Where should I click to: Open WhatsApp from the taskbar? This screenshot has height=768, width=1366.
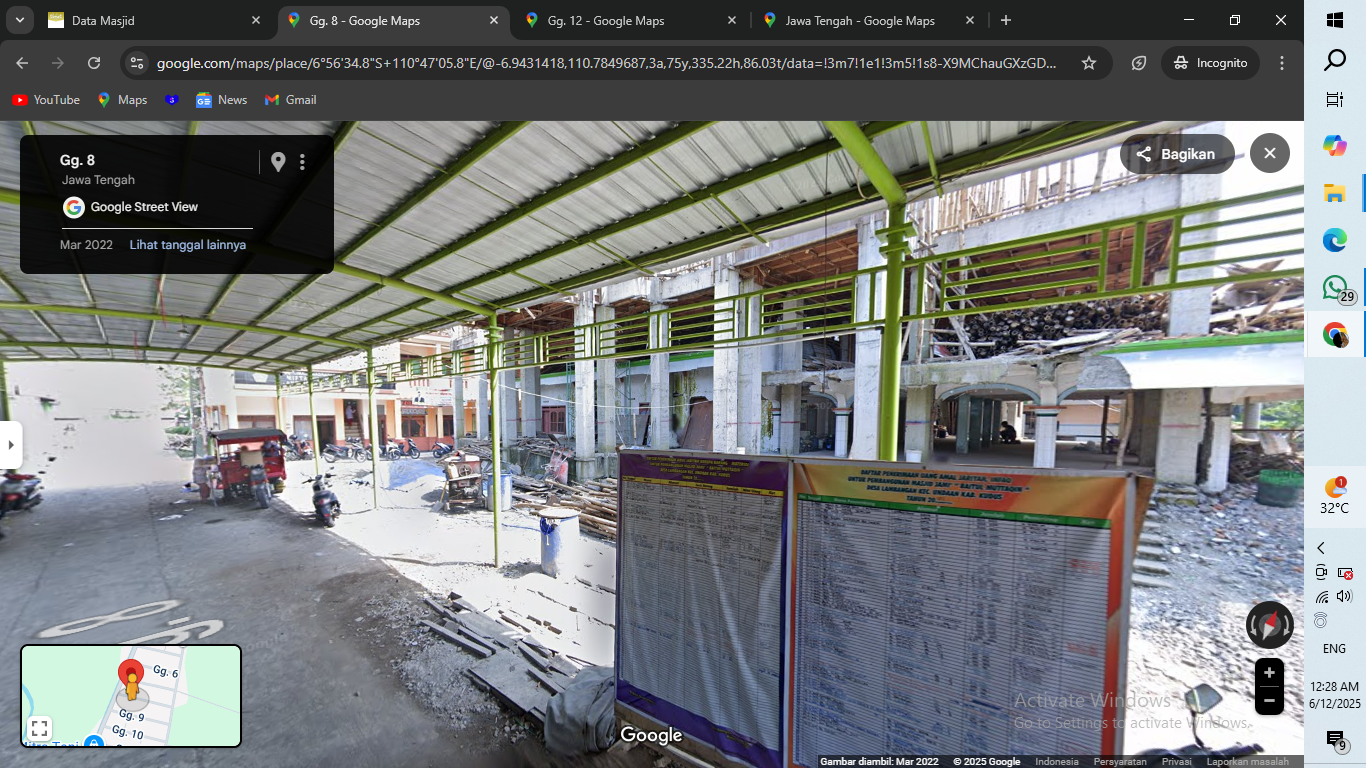tap(1335, 288)
